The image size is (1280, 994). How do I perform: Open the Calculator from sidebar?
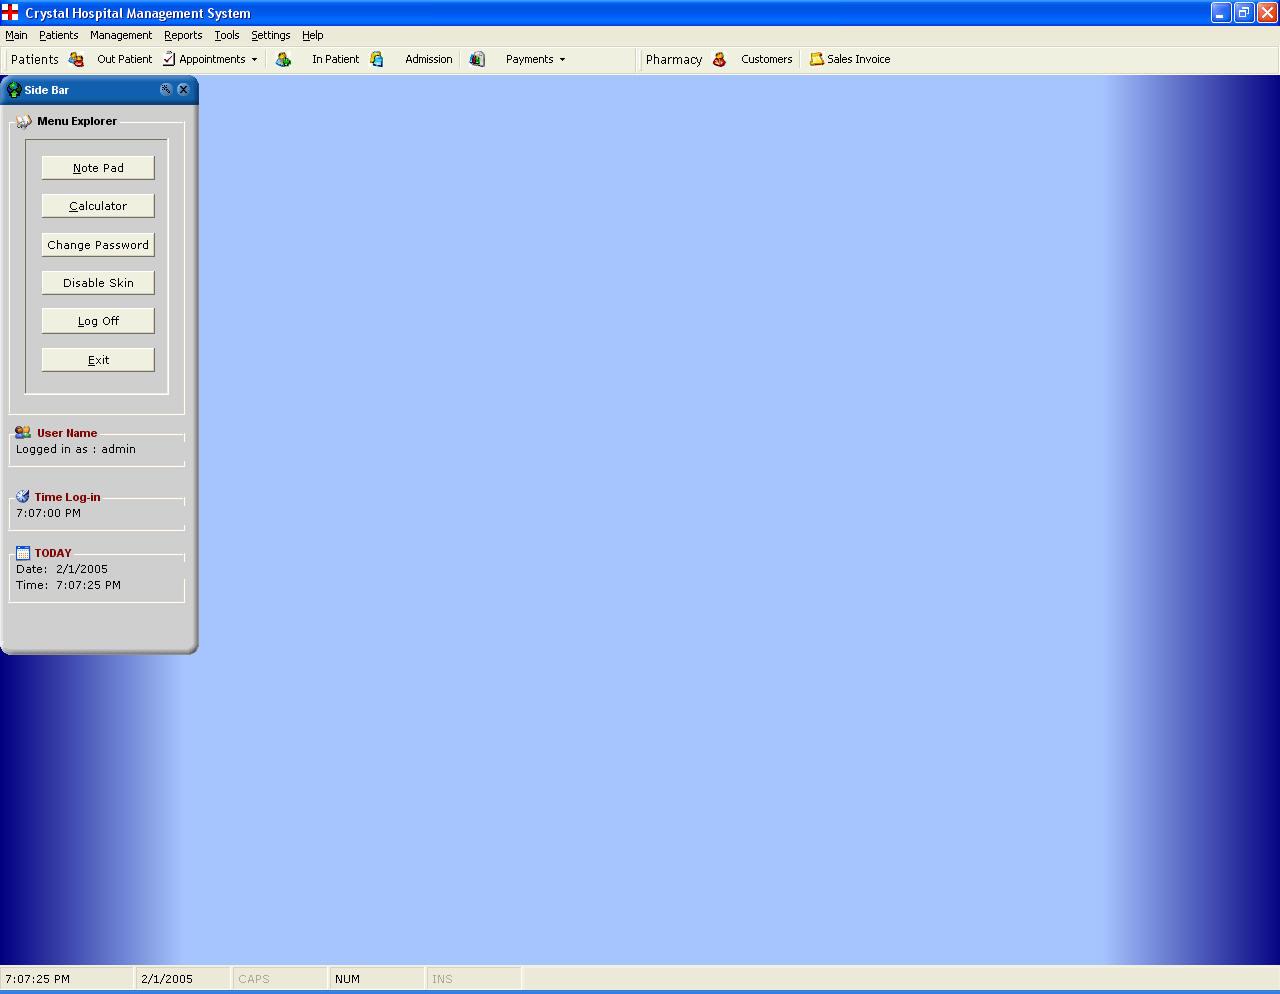[98, 206]
